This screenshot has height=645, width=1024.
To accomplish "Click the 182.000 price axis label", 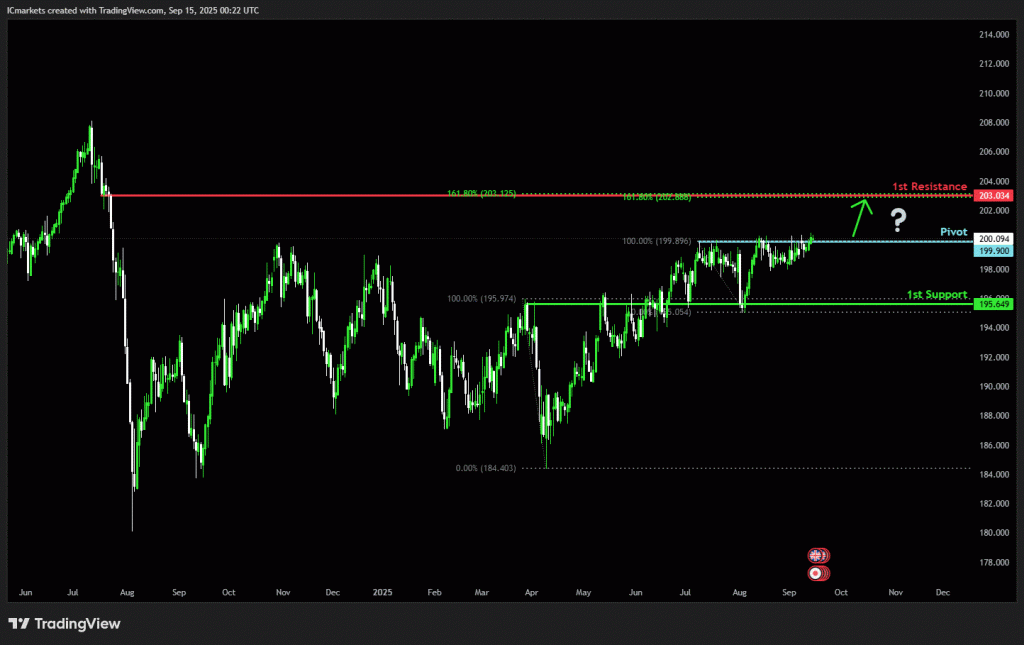I will point(994,504).
